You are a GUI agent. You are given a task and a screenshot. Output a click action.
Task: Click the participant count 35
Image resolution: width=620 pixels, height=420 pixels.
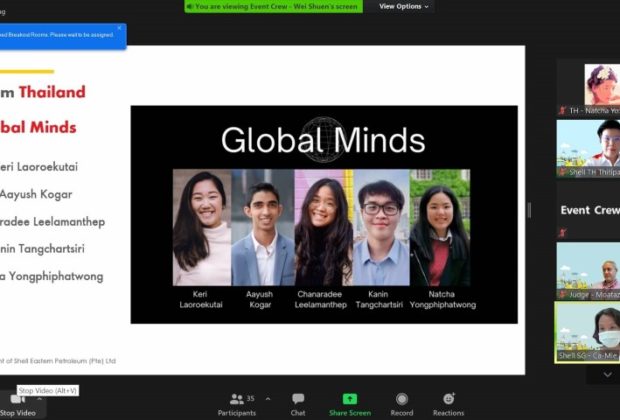[251, 398]
